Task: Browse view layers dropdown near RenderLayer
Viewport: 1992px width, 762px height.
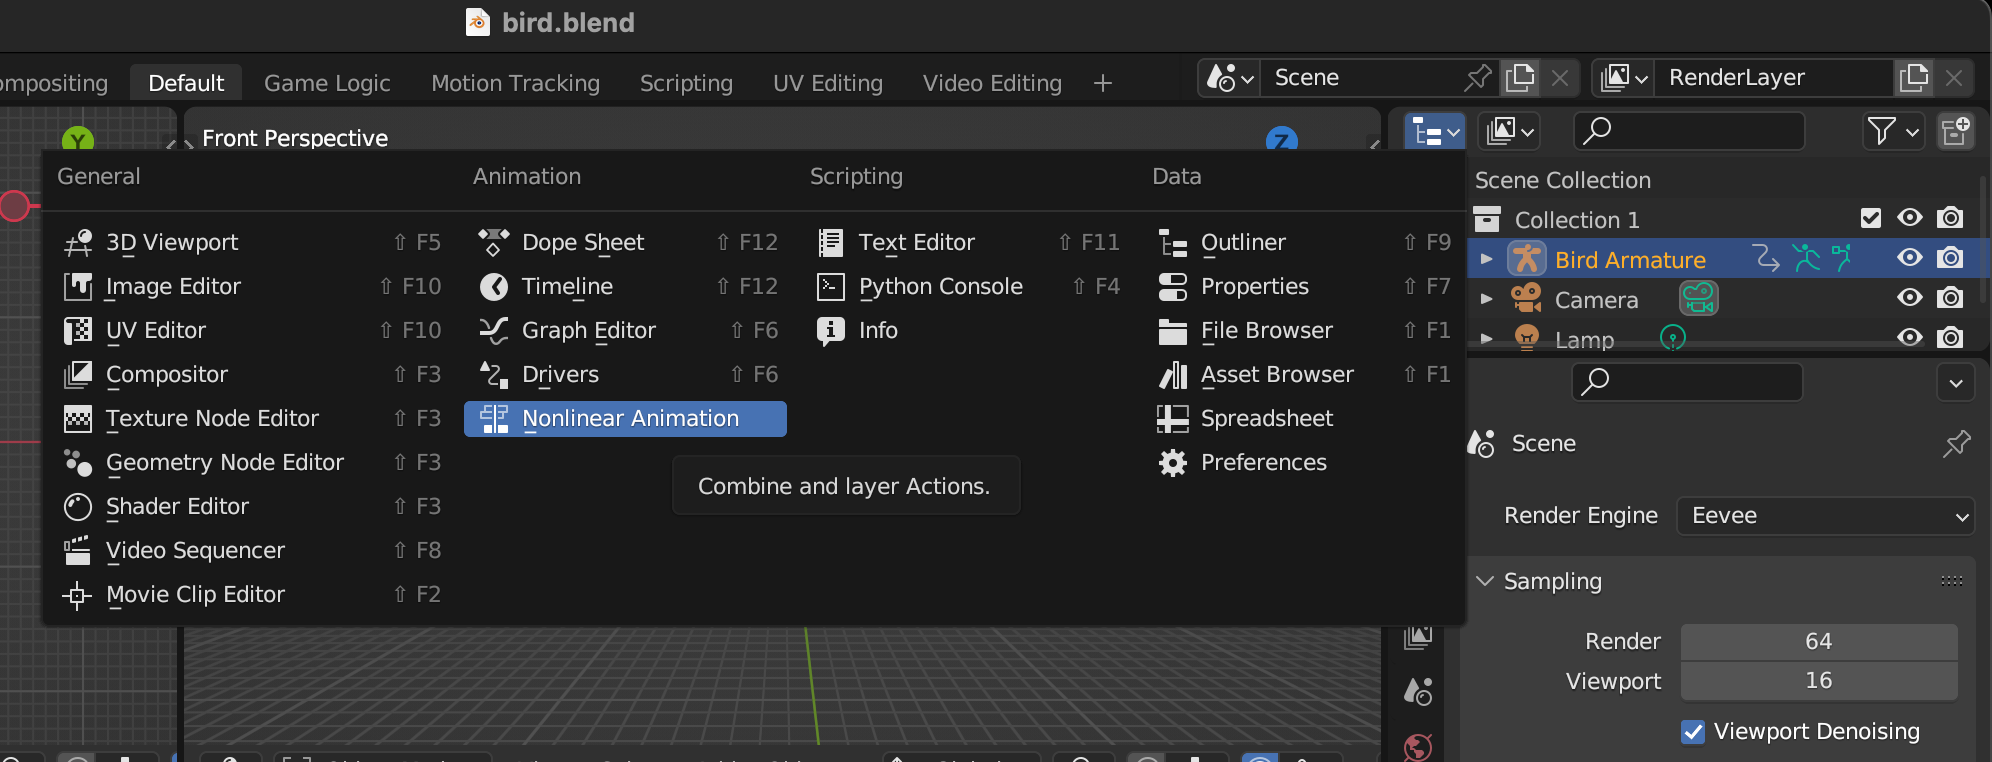Action: coord(1622,78)
